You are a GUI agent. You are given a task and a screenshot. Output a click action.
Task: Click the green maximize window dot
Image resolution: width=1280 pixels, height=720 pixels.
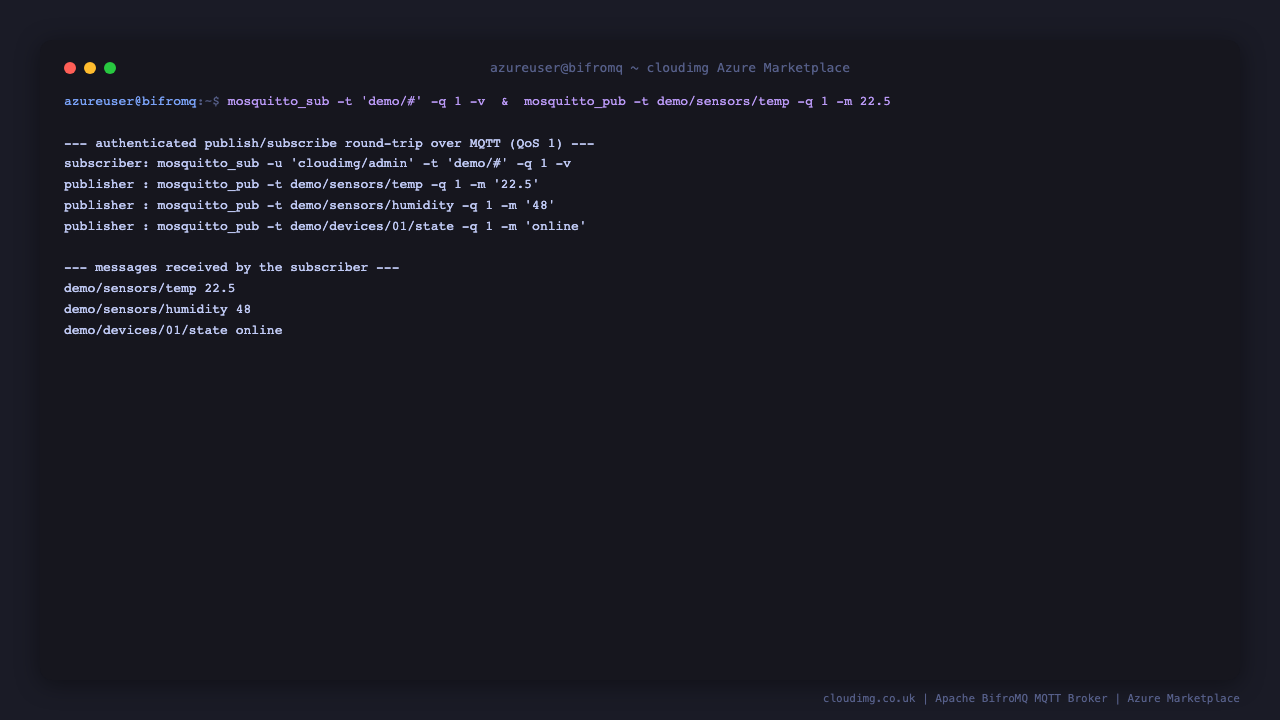click(110, 68)
